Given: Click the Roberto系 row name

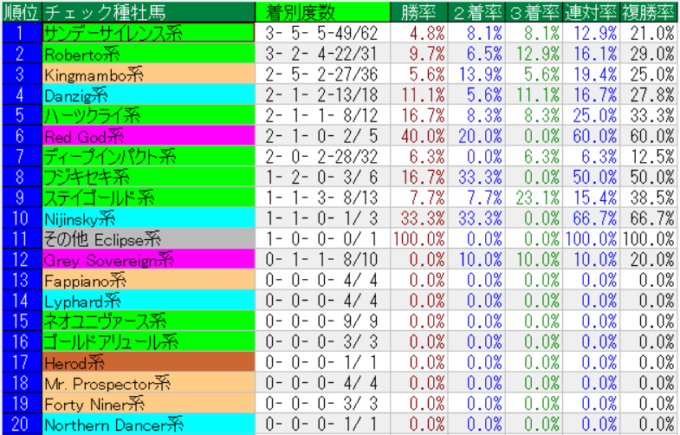Looking at the screenshot, I should pyautogui.click(x=147, y=53).
